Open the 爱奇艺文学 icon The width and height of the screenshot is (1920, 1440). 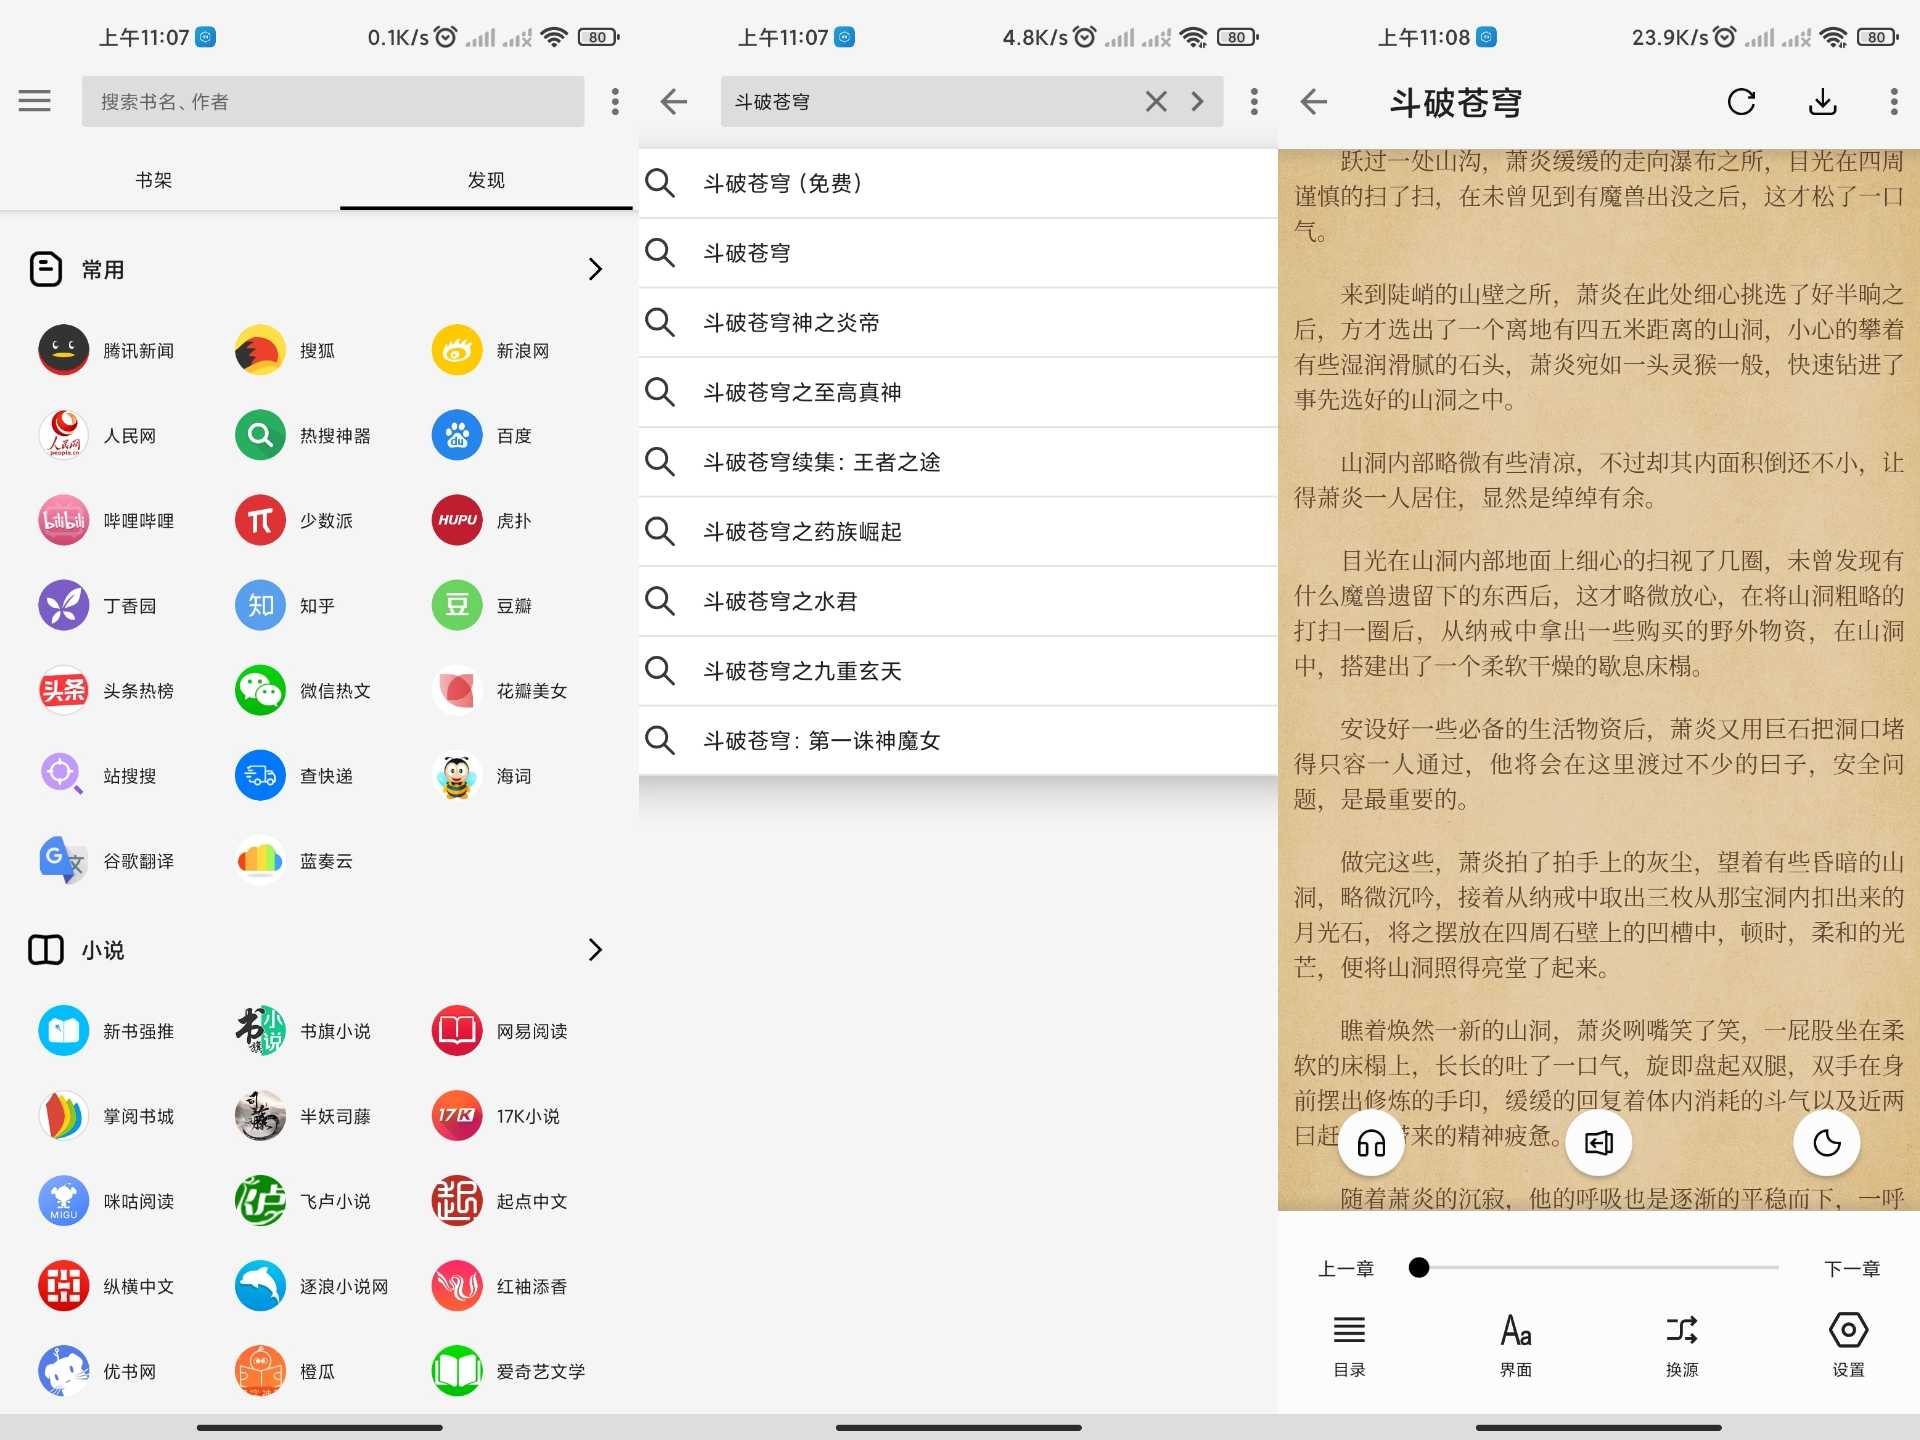(457, 1371)
